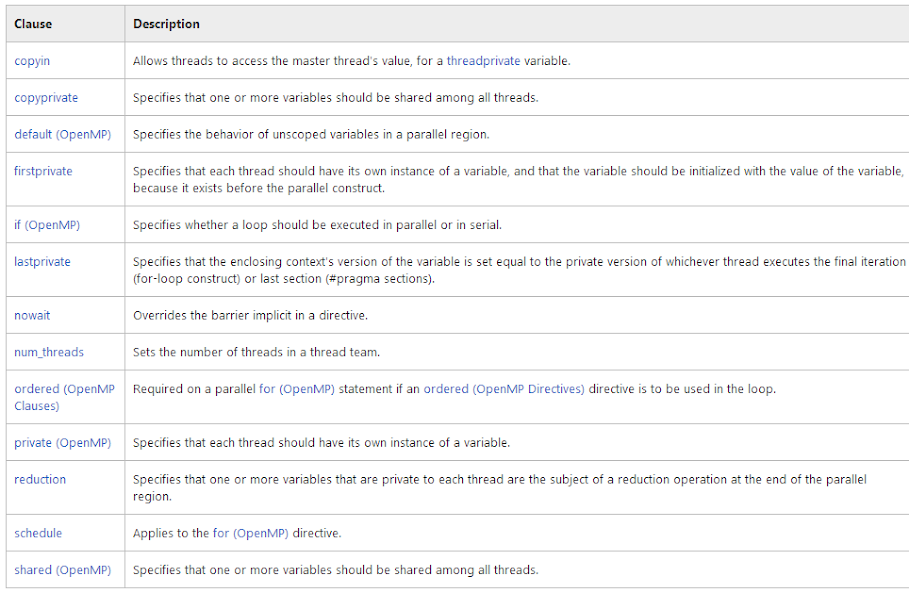The width and height of the screenshot is (909, 593).
Task: Select description text in the shared (OpenMP) row
Action: [336, 570]
